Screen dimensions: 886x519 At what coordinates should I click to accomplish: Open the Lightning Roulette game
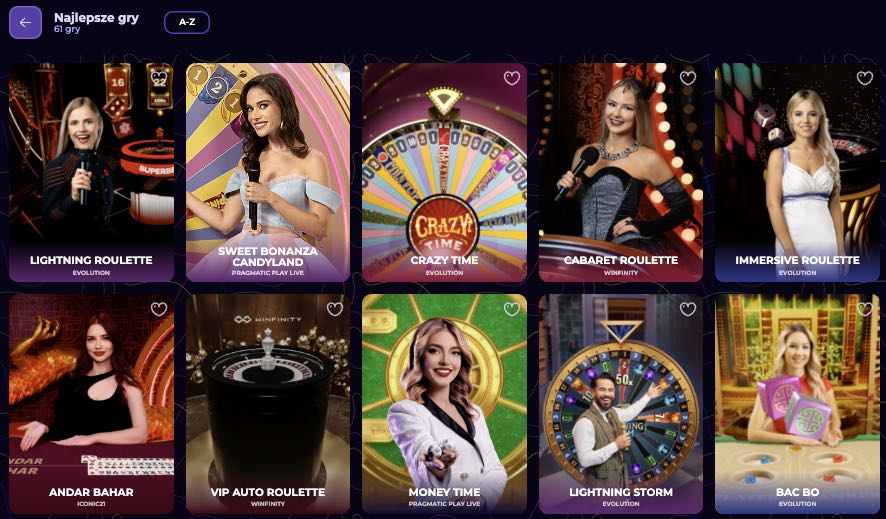click(92, 172)
